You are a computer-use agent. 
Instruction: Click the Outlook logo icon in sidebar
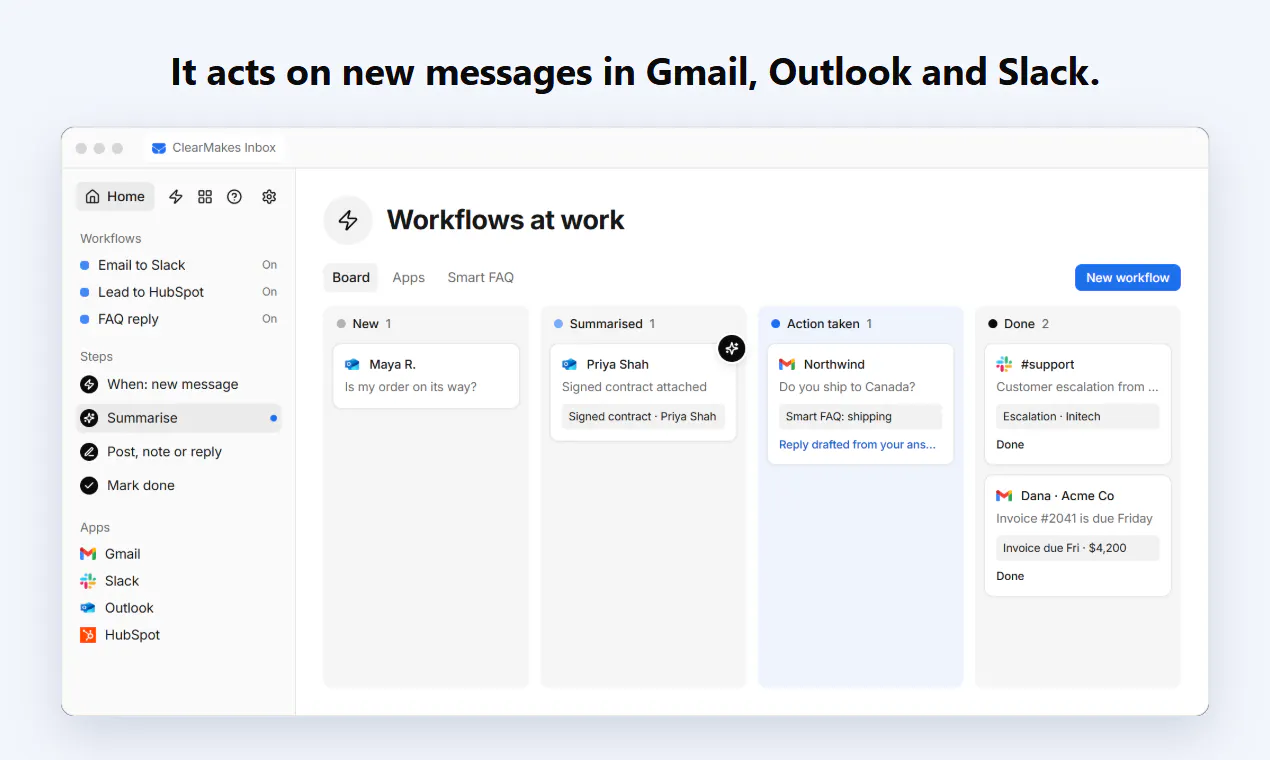[88, 608]
